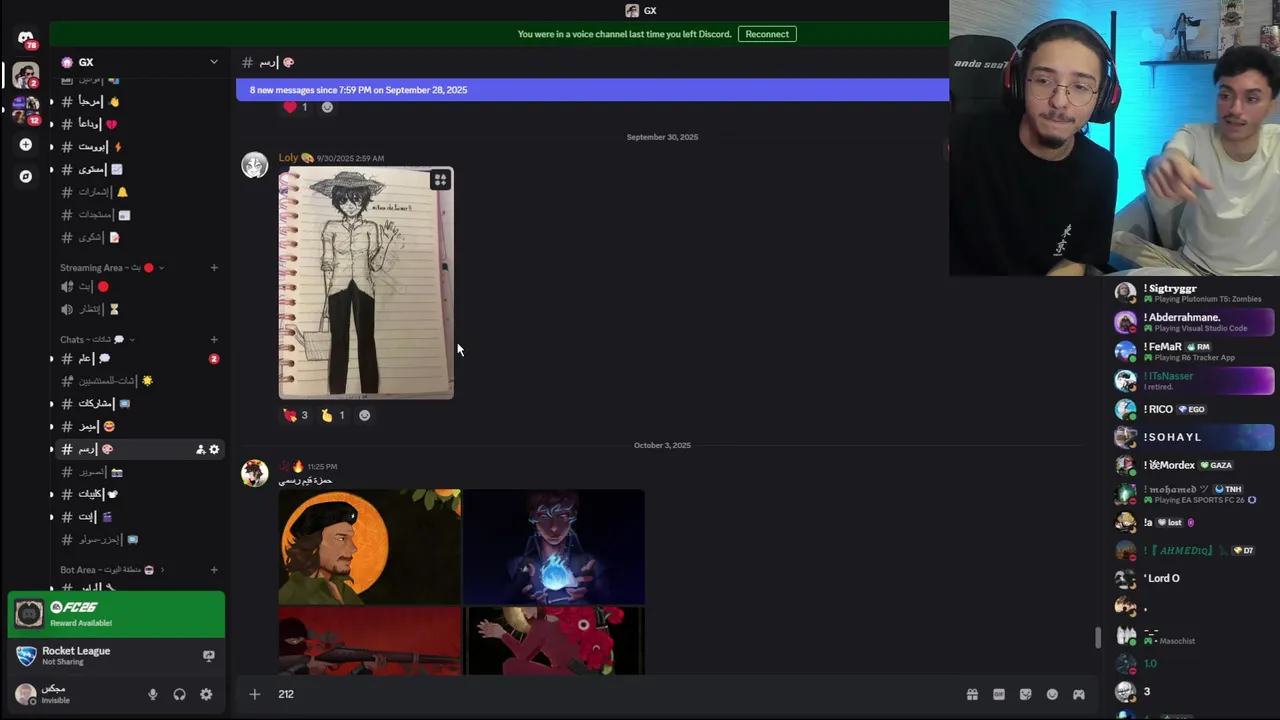Open the orange moon portrait artwork

370,546
